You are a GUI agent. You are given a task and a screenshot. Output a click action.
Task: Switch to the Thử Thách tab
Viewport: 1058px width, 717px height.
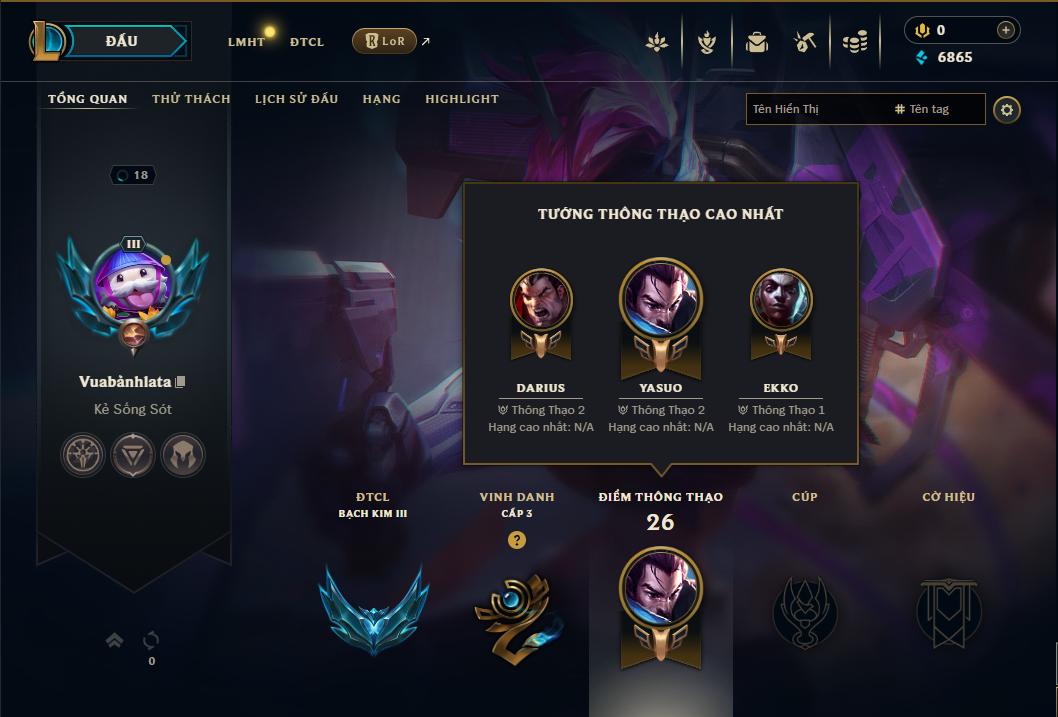click(191, 99)
